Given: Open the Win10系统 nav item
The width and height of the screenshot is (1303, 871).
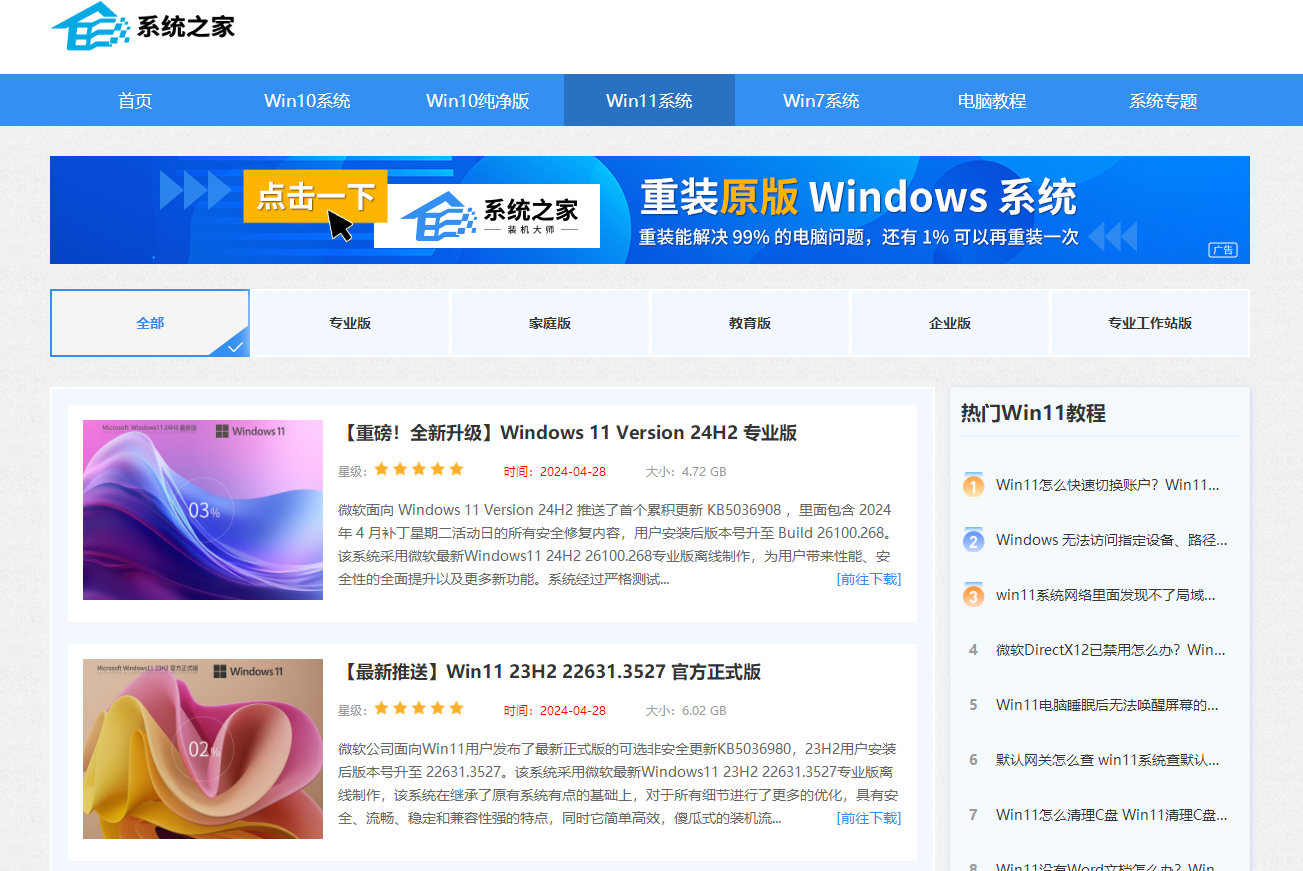Looking at the screenshot, I should click(307, 100).
